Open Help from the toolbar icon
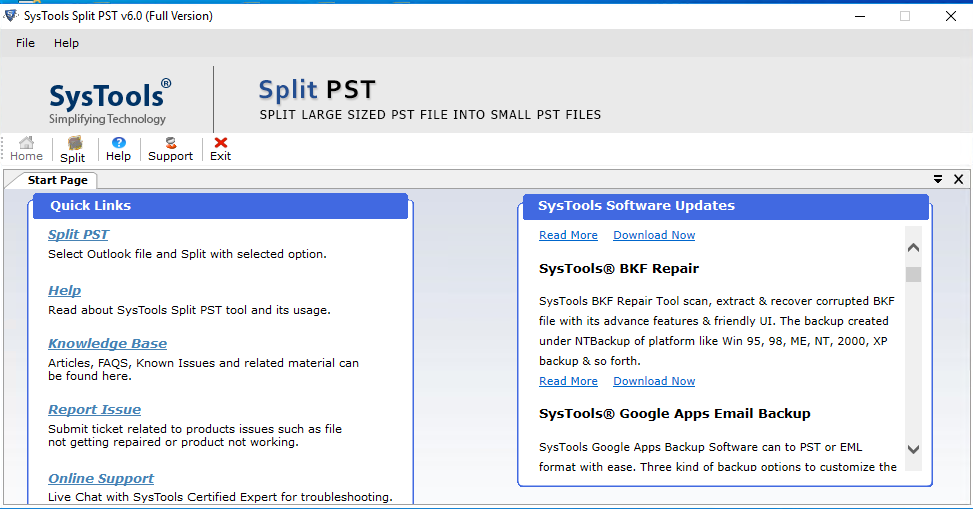Screen dimensions: 973x509 (118, 149)
